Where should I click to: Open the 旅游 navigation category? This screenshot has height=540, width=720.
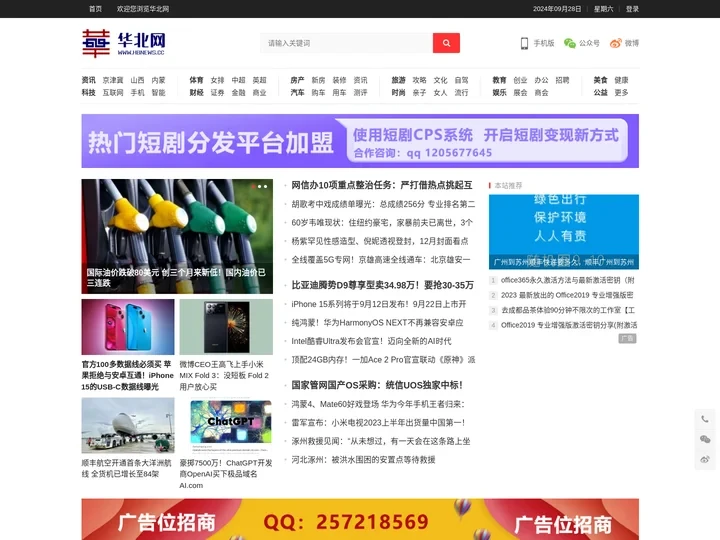399,80
